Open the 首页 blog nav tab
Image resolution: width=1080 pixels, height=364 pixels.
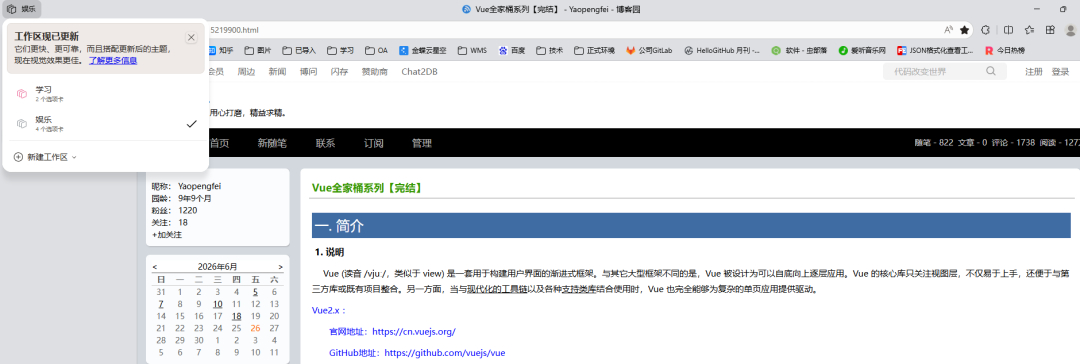pyautogui.click(x=219, y=143)
